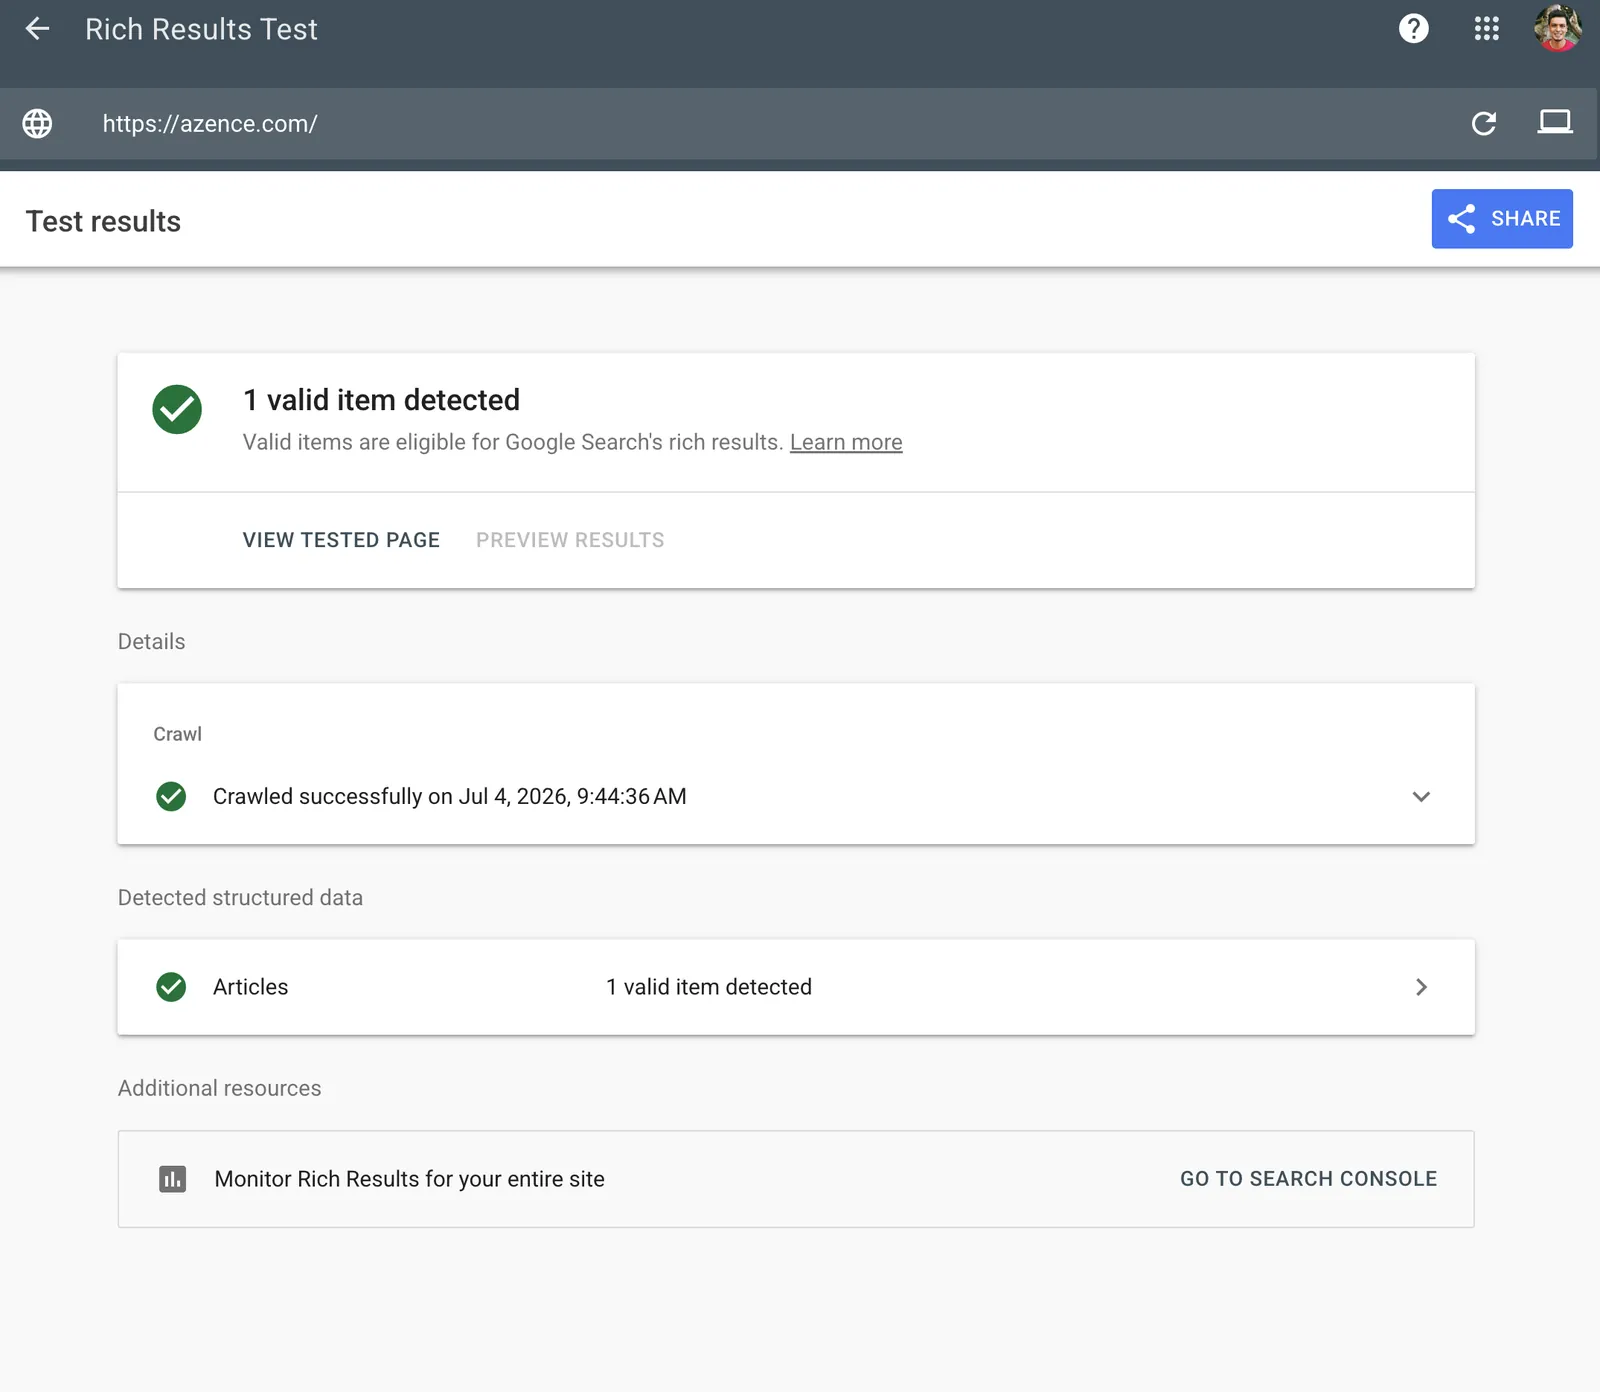Go back using the arrow icon
Viewport: 1600px width, 1392px height.
(x=37, y=29)
